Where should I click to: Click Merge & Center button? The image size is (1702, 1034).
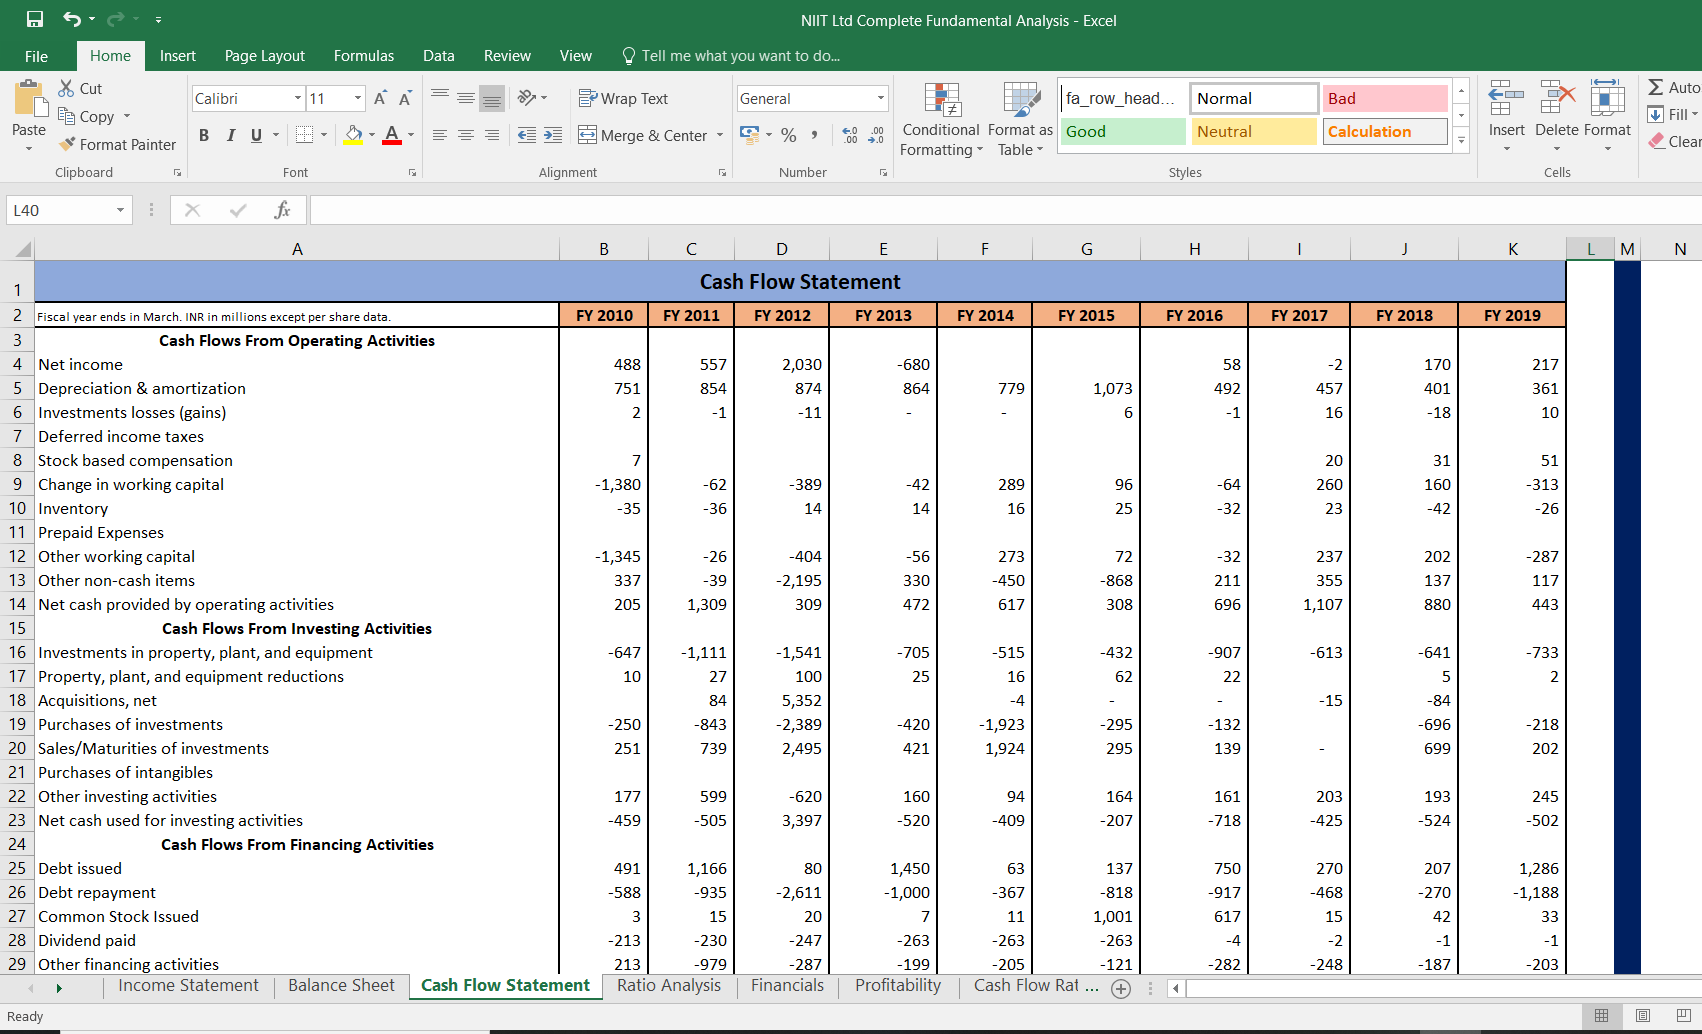643,135
